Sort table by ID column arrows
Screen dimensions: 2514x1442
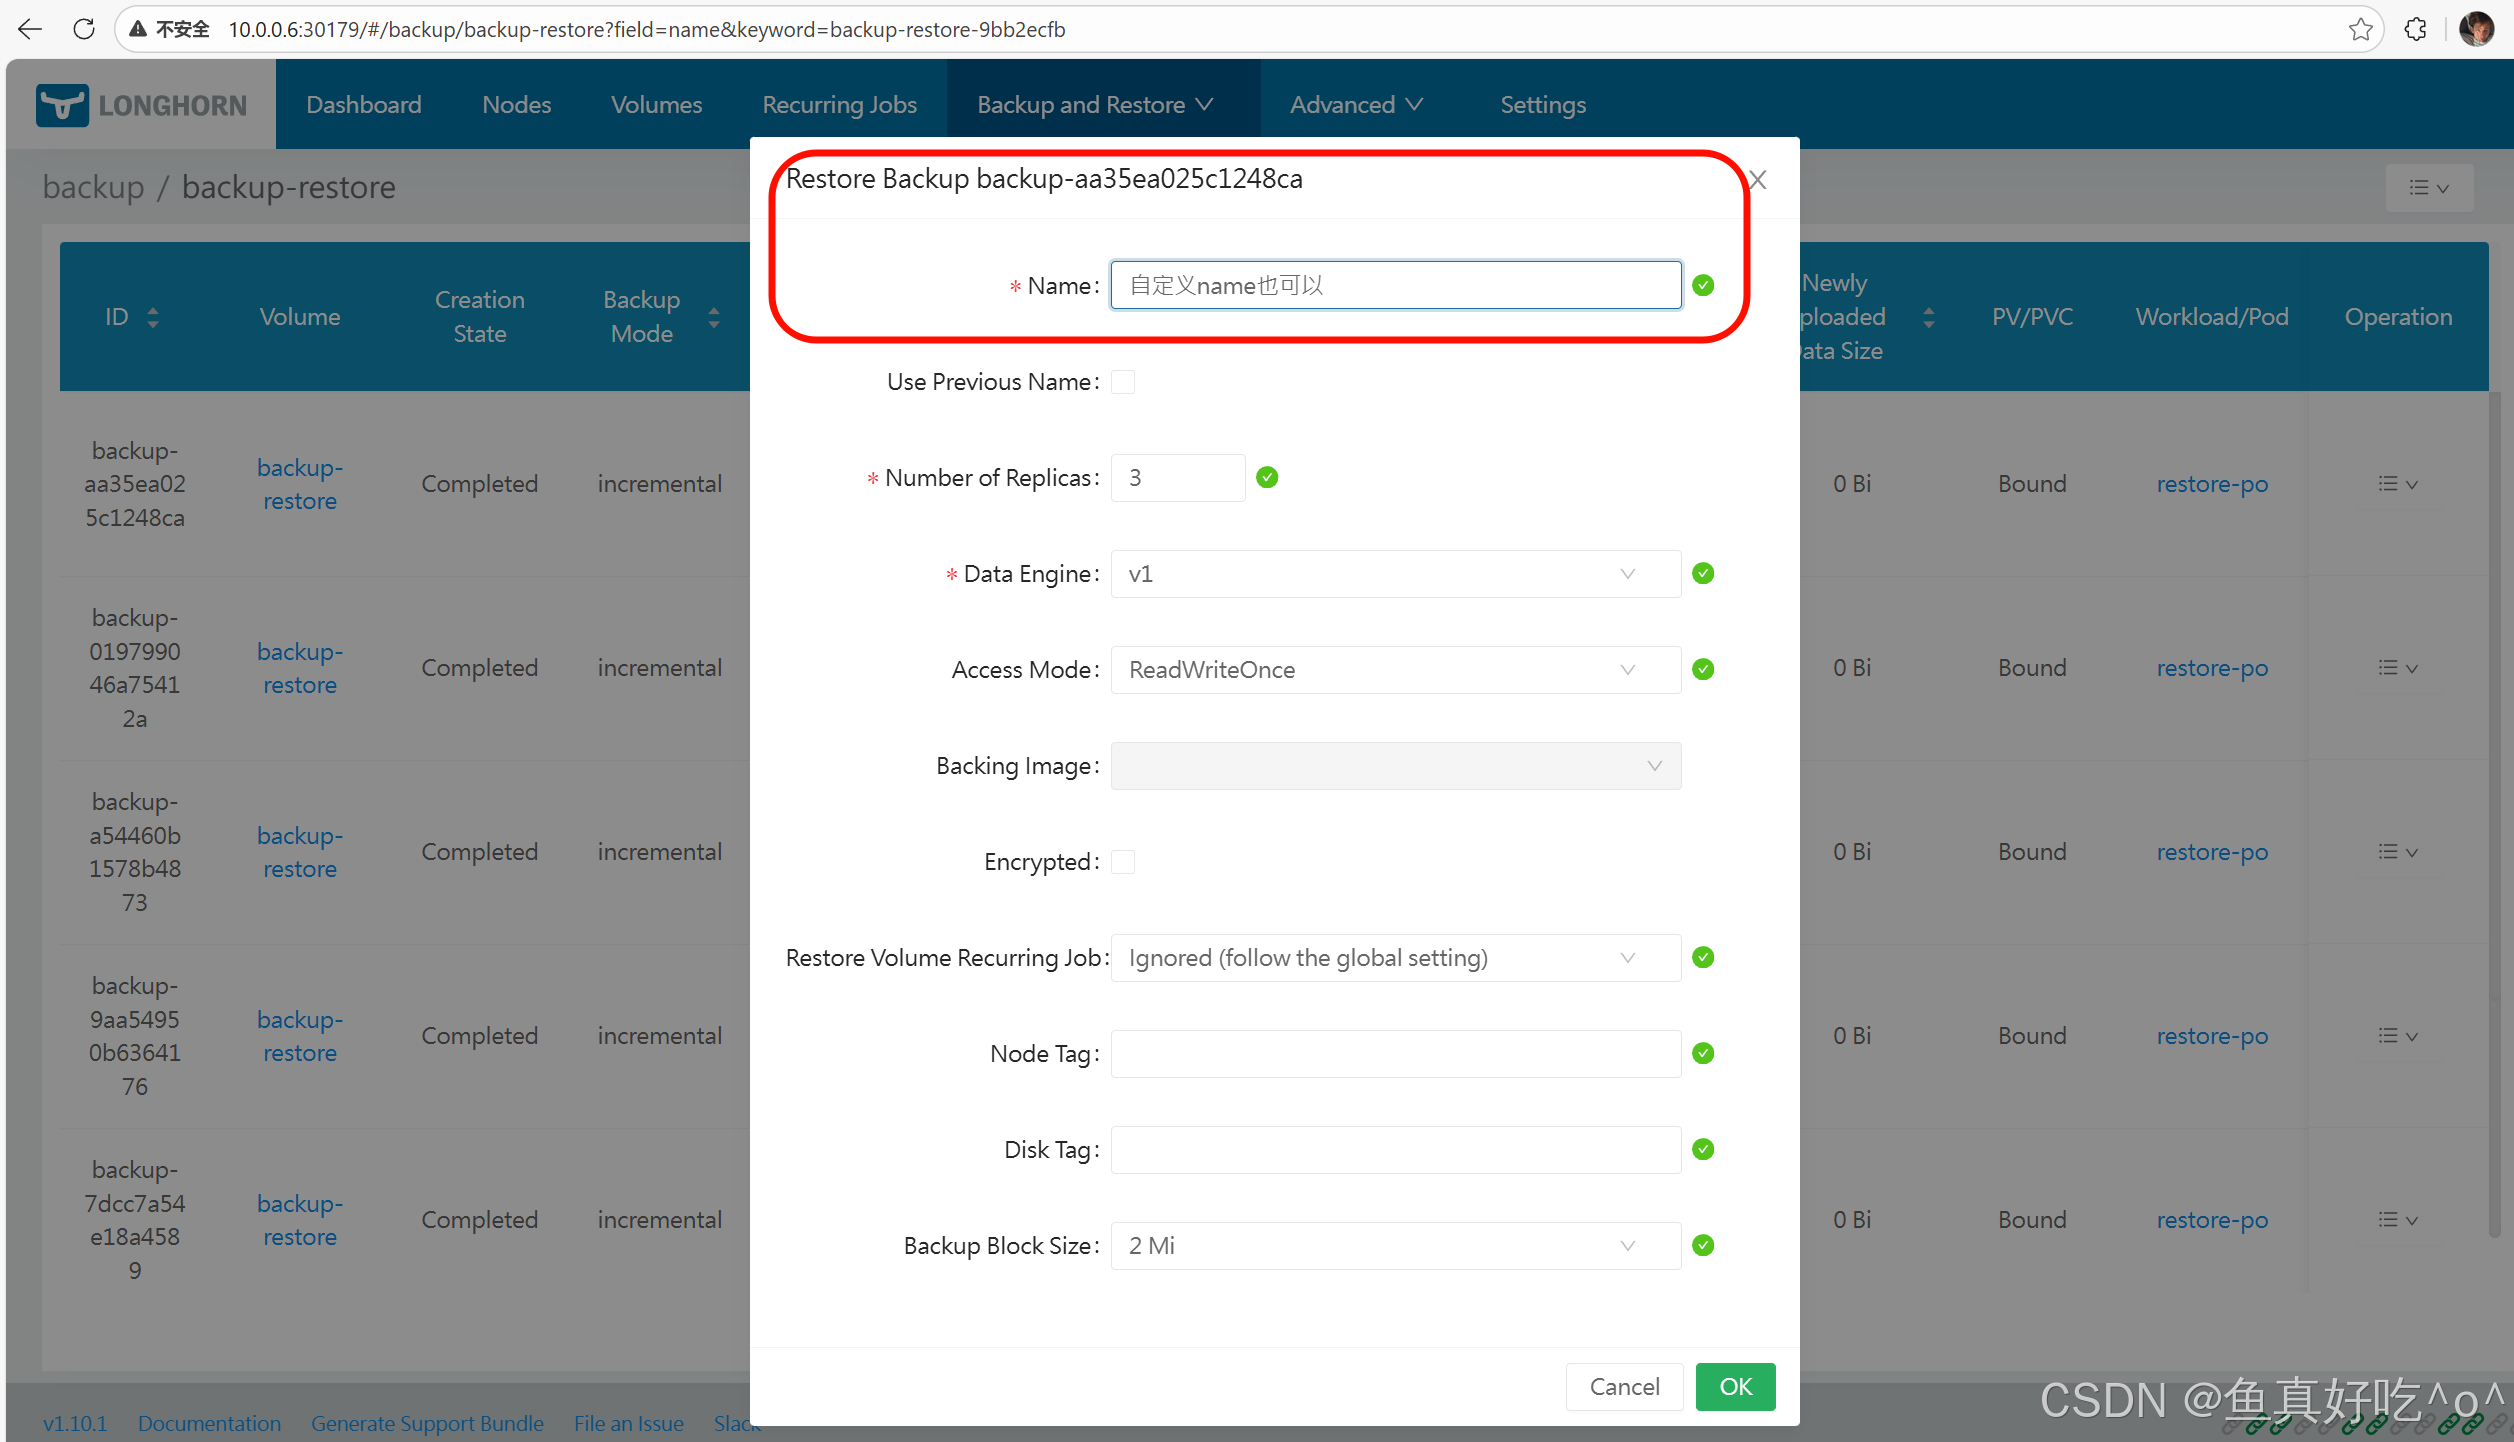point(153,317)
